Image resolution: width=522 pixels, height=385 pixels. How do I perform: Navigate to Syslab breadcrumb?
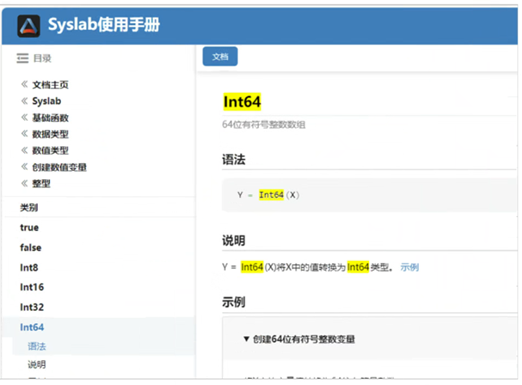point(47,101)
